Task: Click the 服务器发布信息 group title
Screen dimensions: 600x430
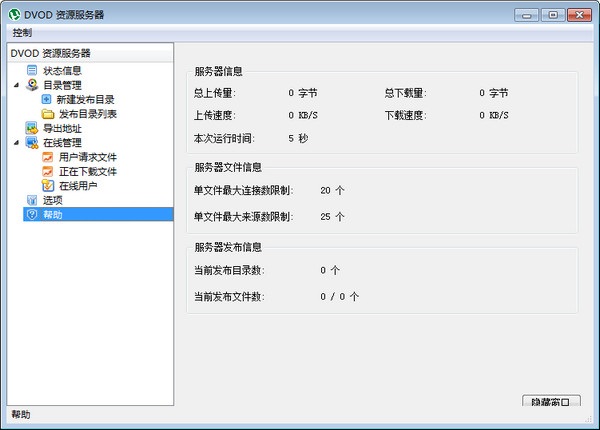Action: [x=228, y=247]
